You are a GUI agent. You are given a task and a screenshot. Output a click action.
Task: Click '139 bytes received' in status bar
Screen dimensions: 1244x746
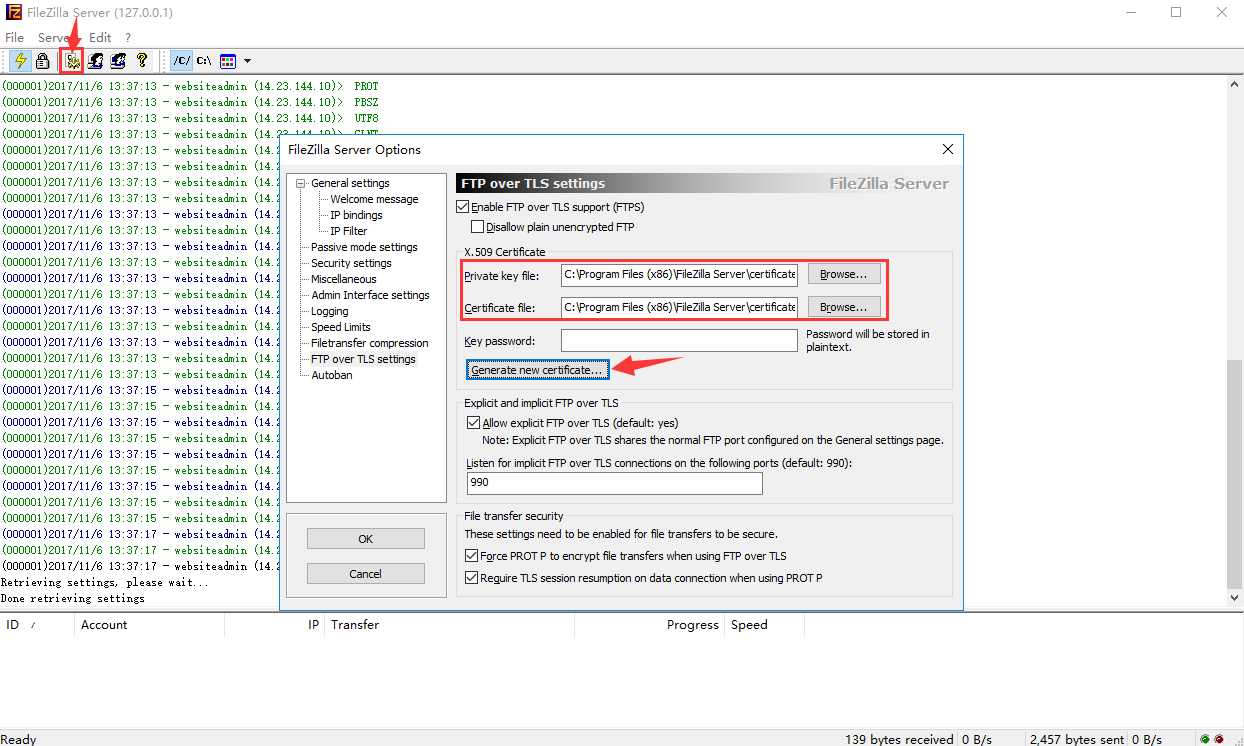(899, 739)
